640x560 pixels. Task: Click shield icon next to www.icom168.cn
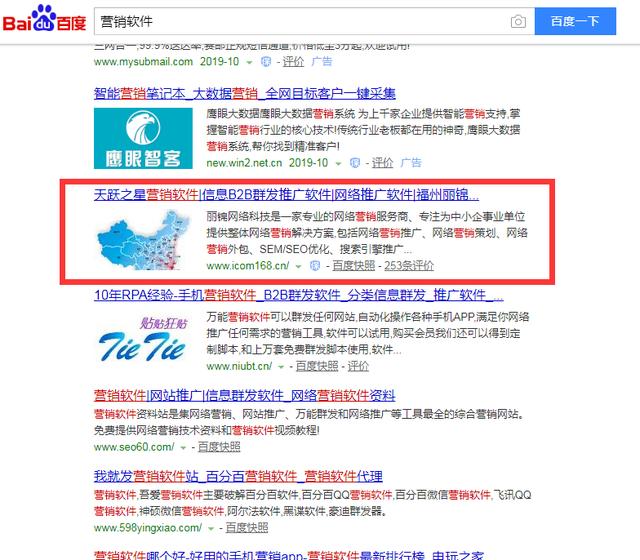[315, 266]
